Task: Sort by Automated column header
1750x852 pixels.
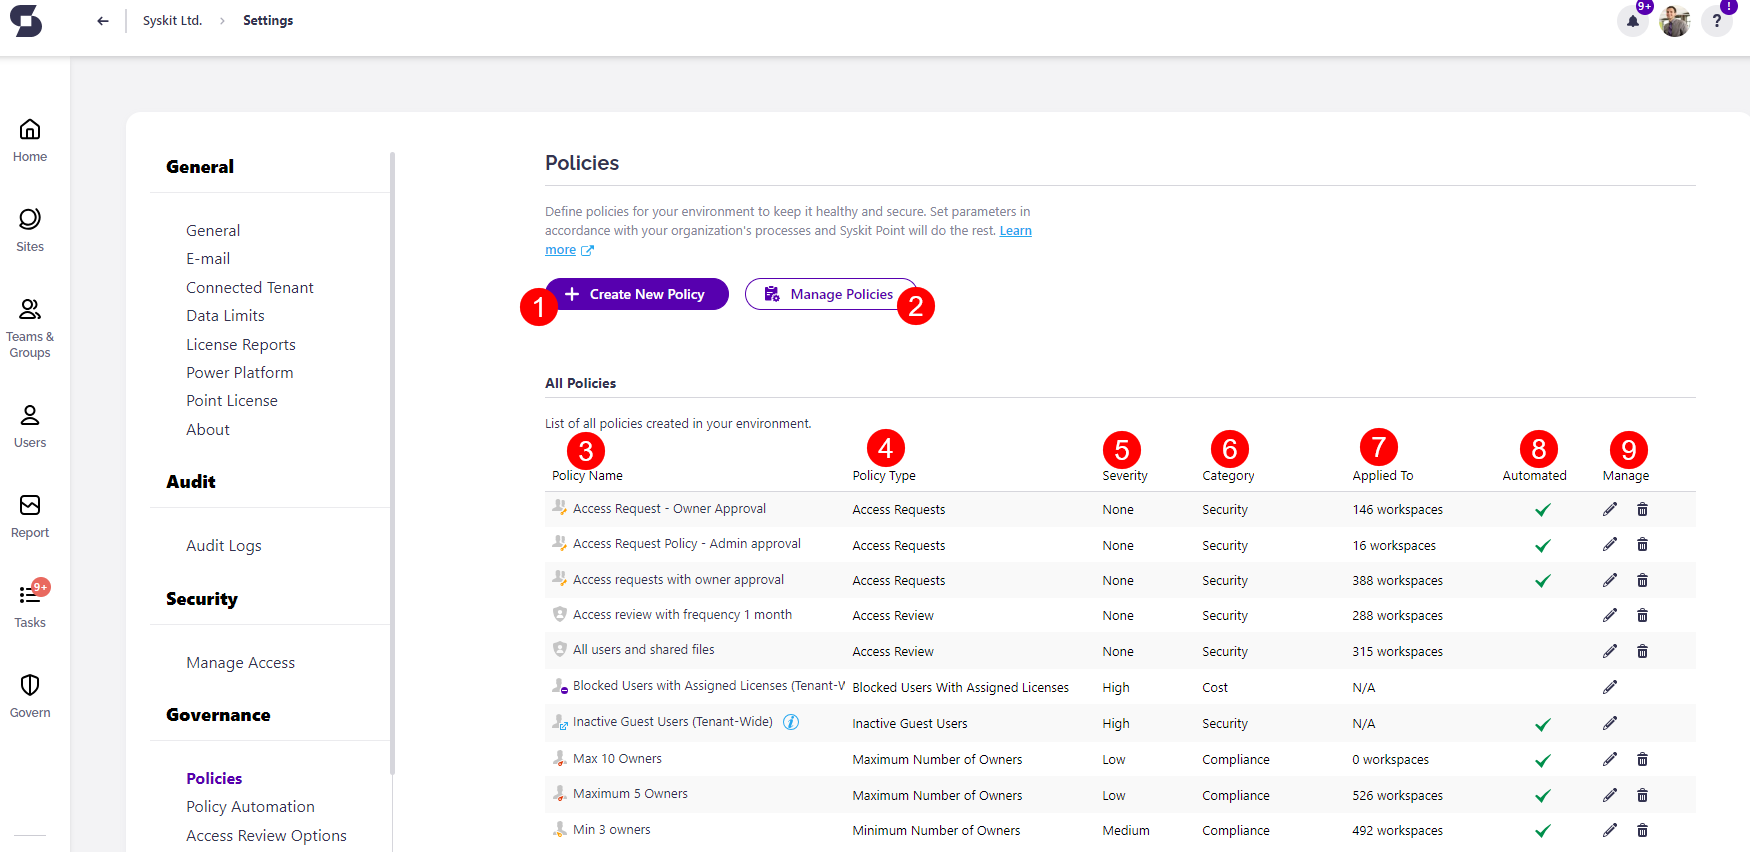Action: point(1534,476)
